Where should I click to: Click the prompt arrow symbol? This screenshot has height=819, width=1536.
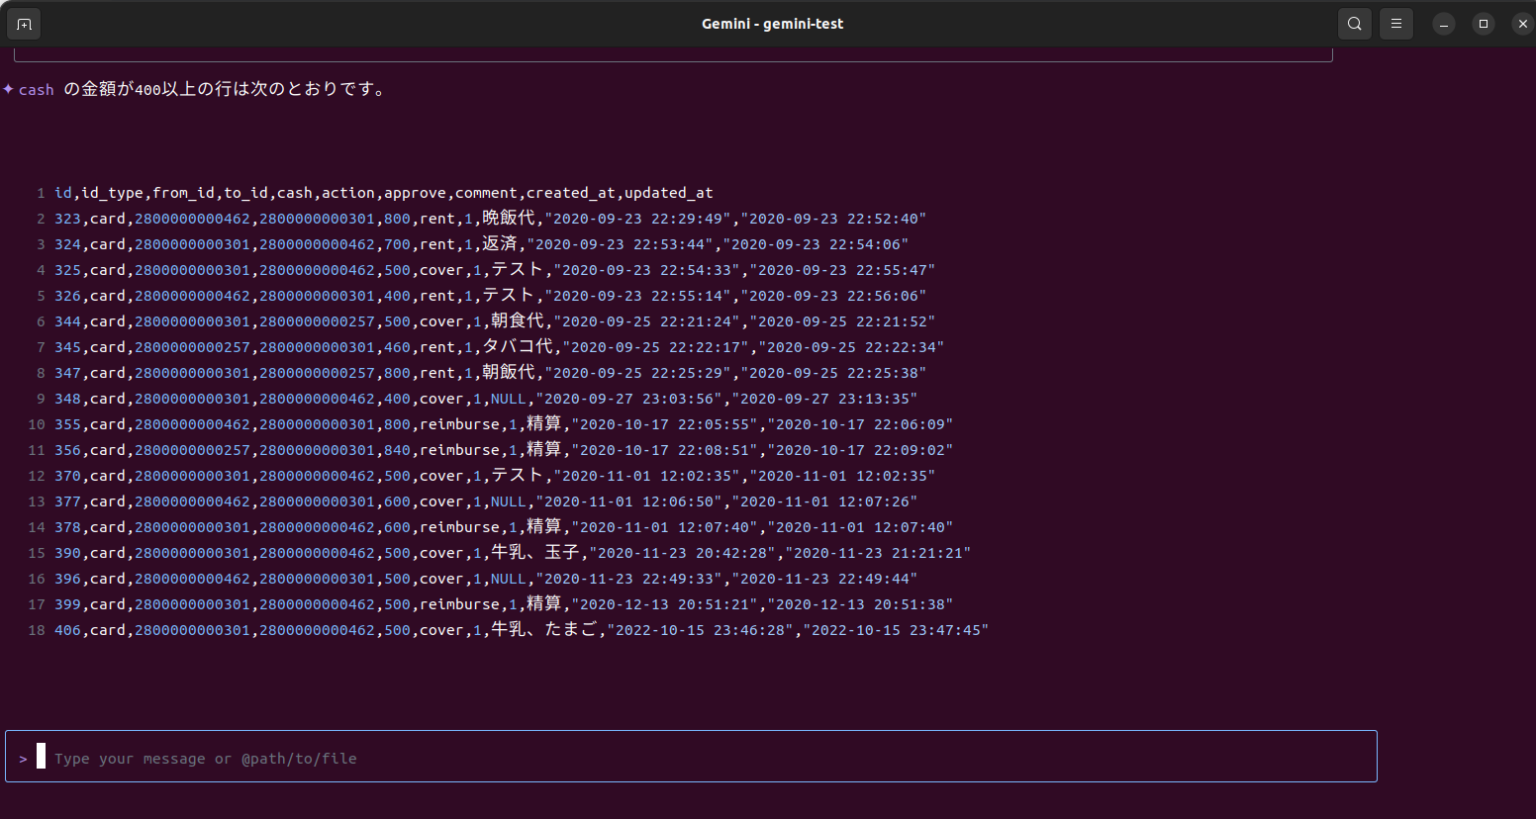[23, 759]
